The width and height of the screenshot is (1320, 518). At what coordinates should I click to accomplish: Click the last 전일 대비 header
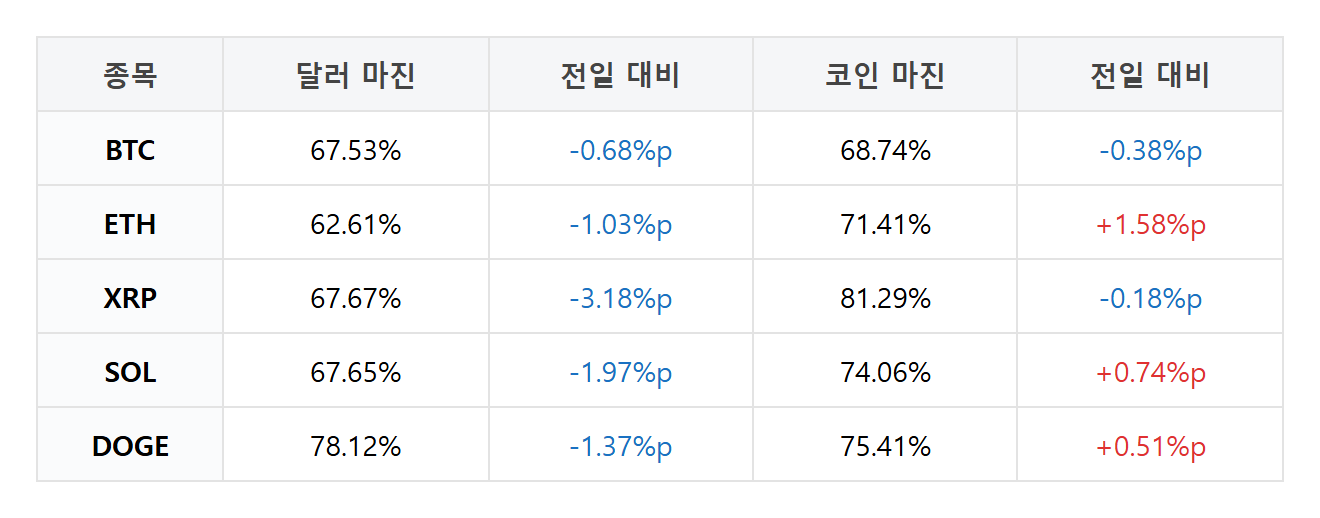click(x=1150, y=75)
